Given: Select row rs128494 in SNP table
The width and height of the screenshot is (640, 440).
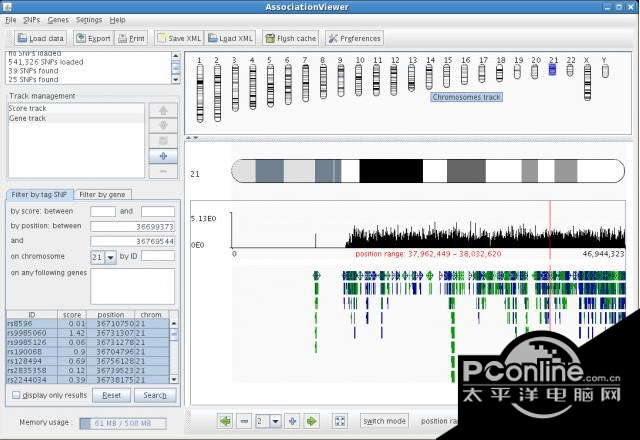Looking at the screenshot, I should click(x=88, y=361).
